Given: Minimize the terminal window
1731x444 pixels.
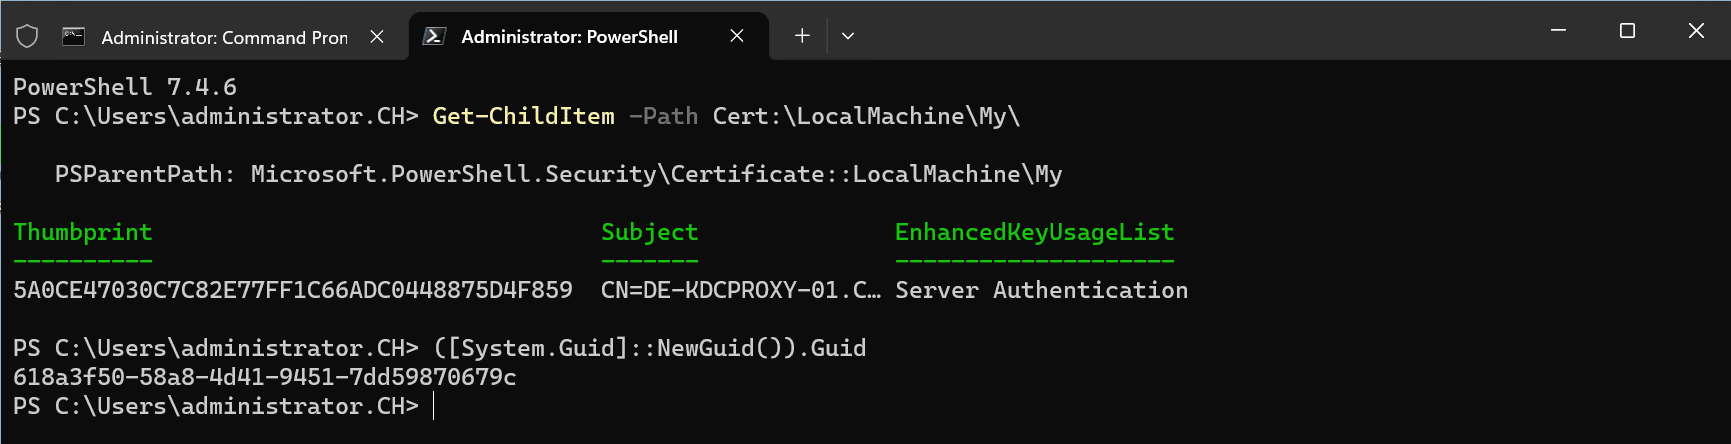Looking at the screenshot, I should 1558,31.
